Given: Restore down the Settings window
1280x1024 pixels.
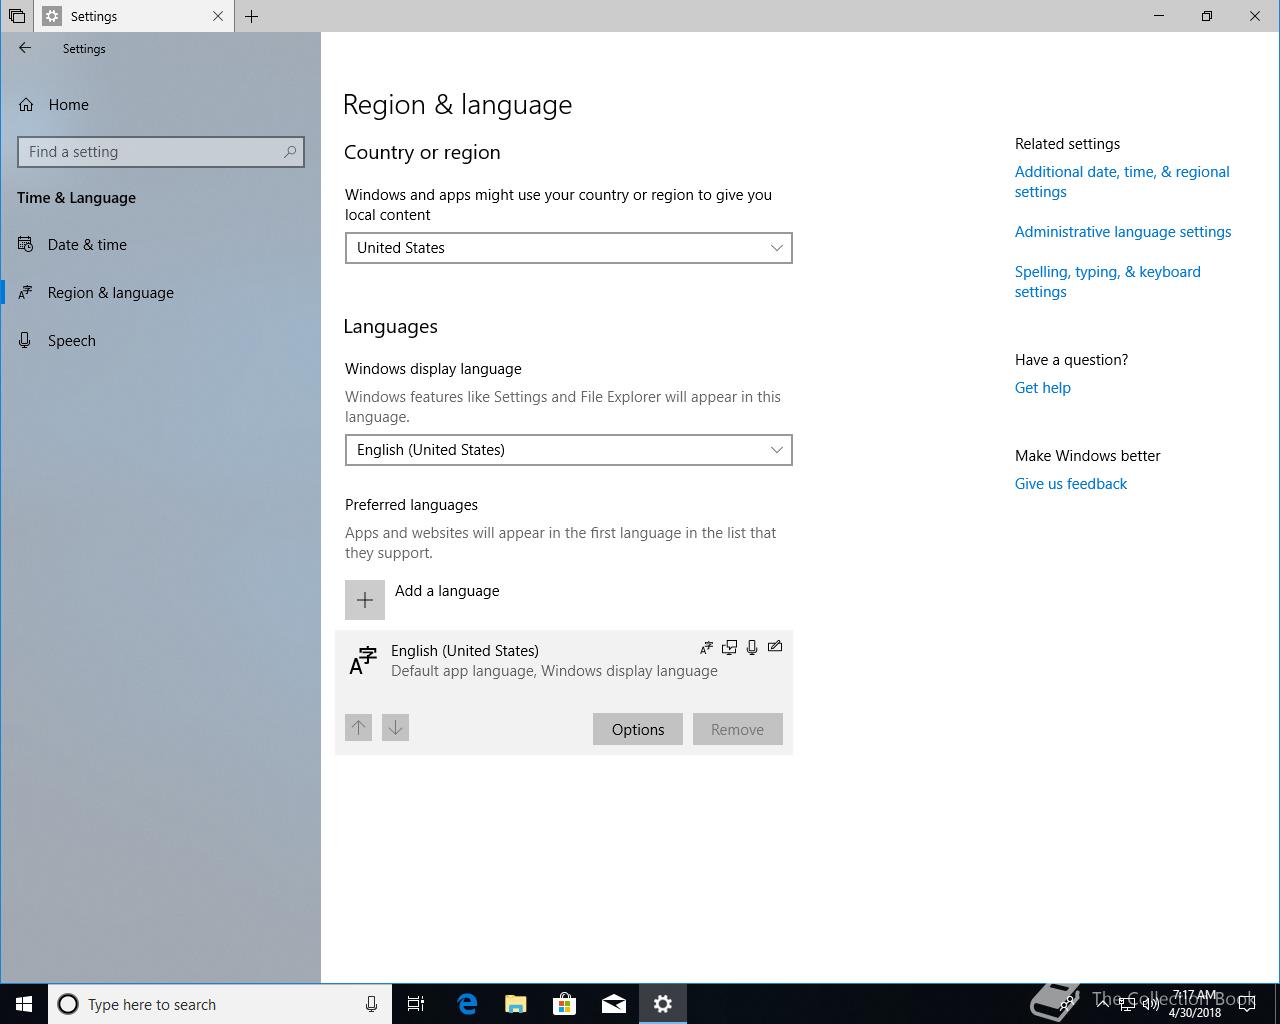Looking at the screenshot, I should 1207,16.
